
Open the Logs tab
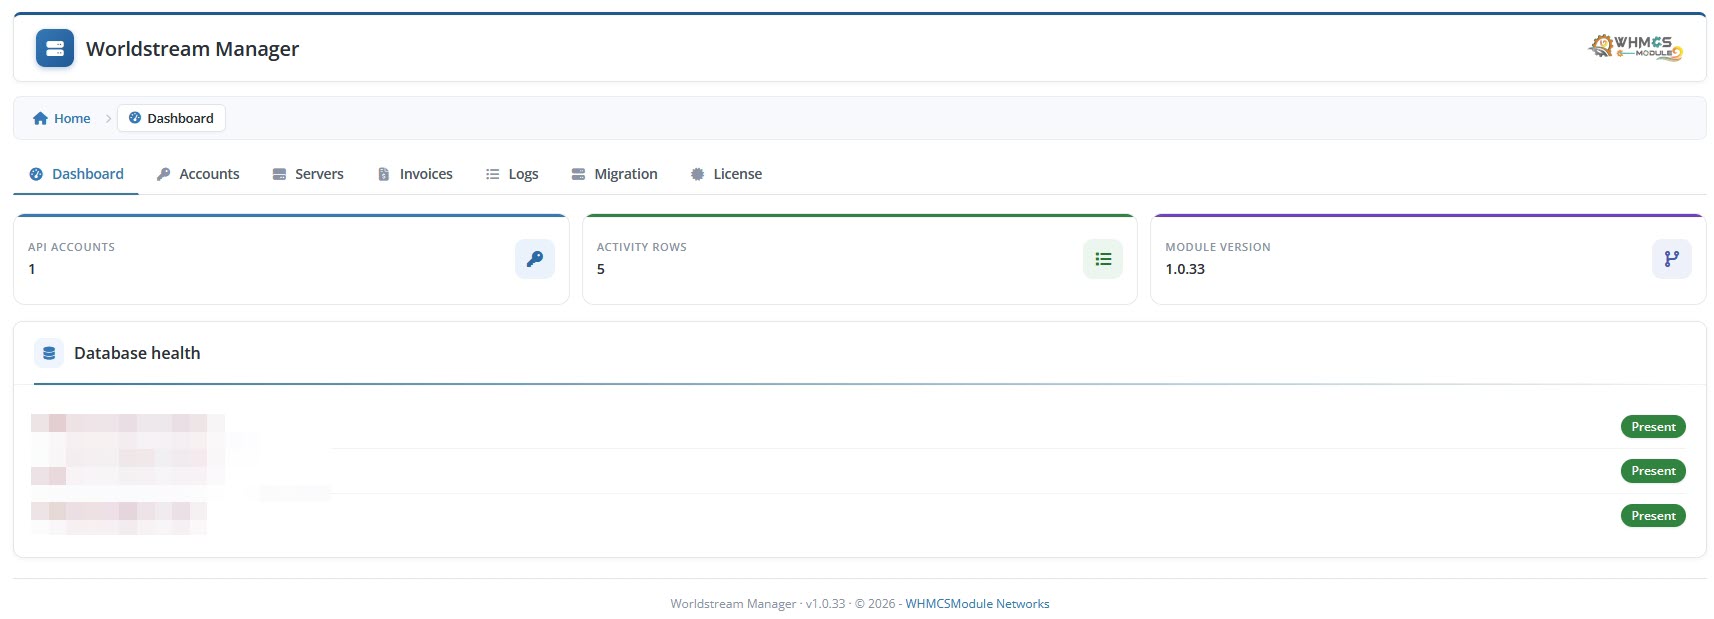pos(512,174)
